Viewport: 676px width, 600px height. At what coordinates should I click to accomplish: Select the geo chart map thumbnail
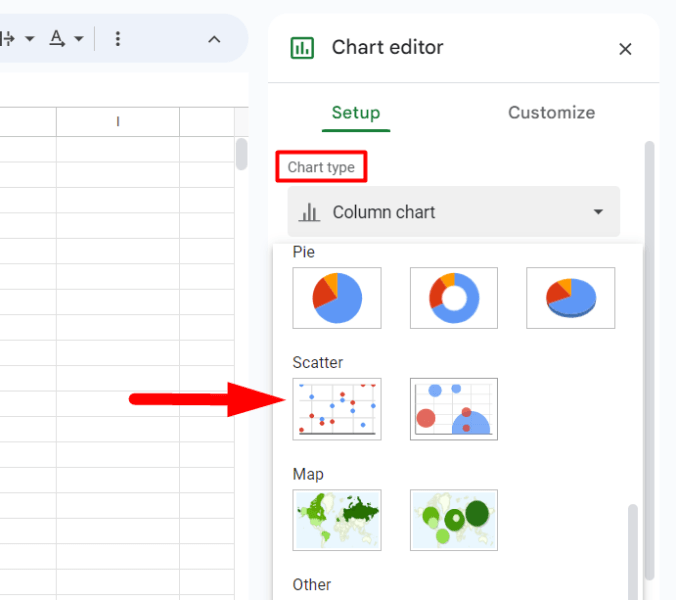tap(337, 520)
